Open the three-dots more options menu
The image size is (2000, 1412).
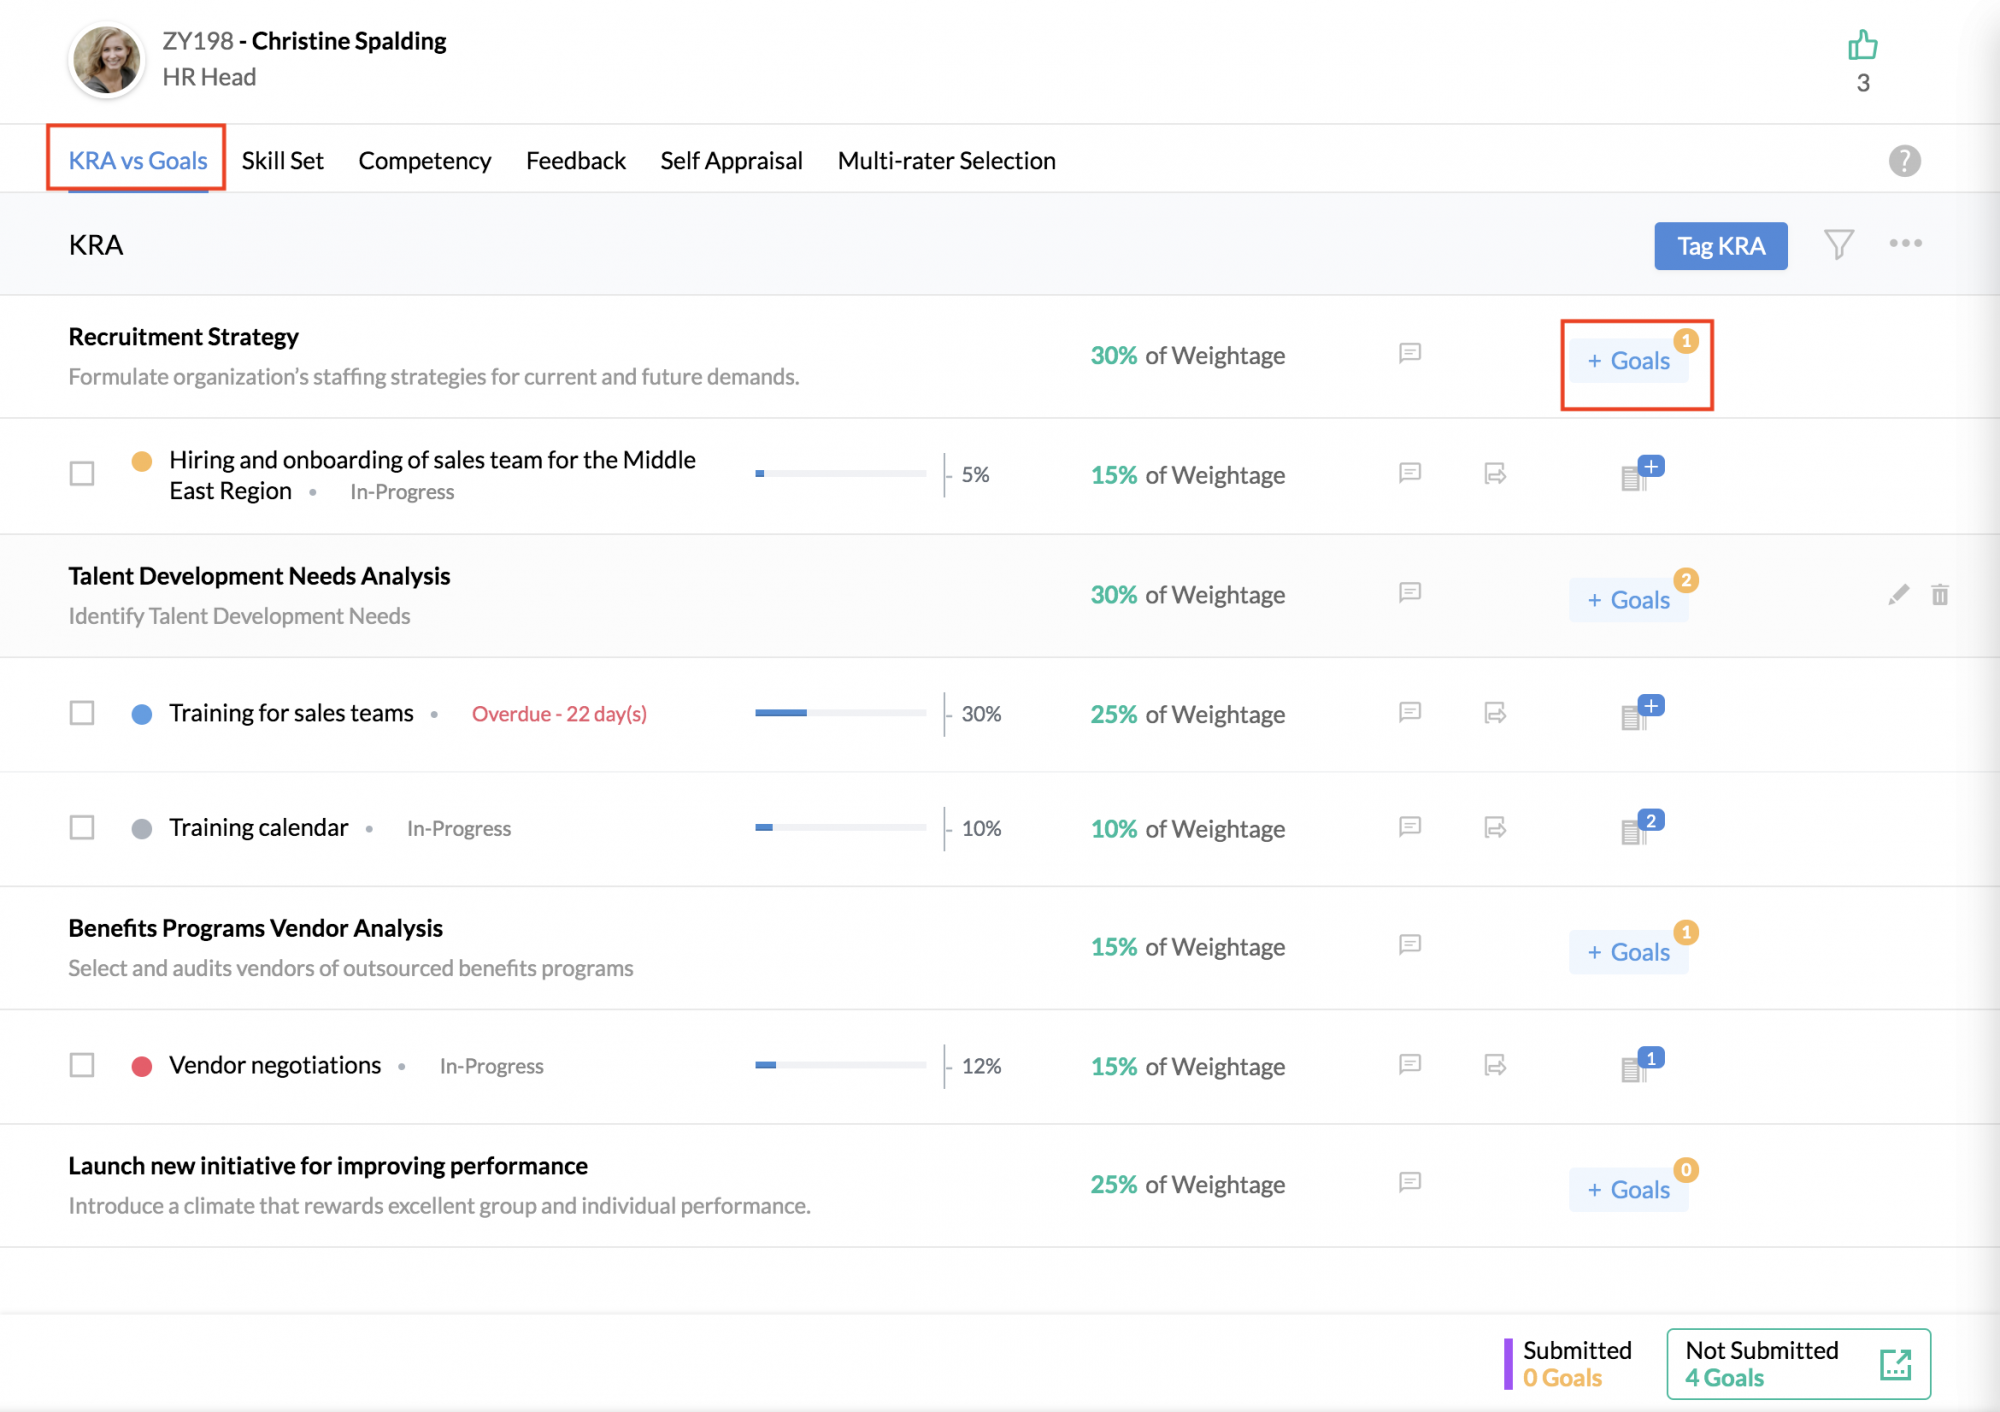[1905, 244]
